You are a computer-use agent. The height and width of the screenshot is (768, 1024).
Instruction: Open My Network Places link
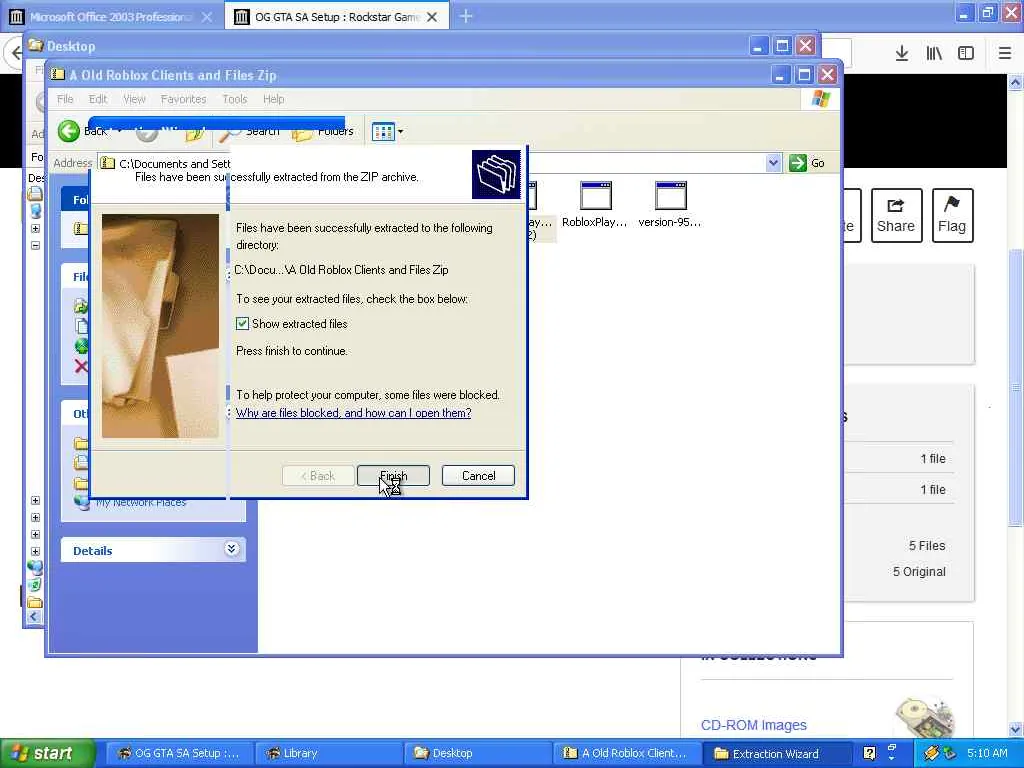140,502
